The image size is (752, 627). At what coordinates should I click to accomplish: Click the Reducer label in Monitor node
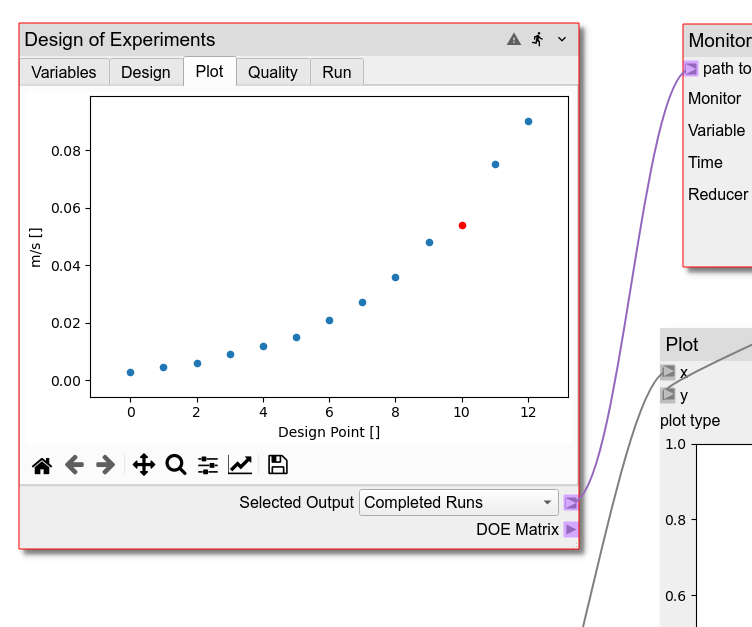pyautogui.click(x=718, y=195)
